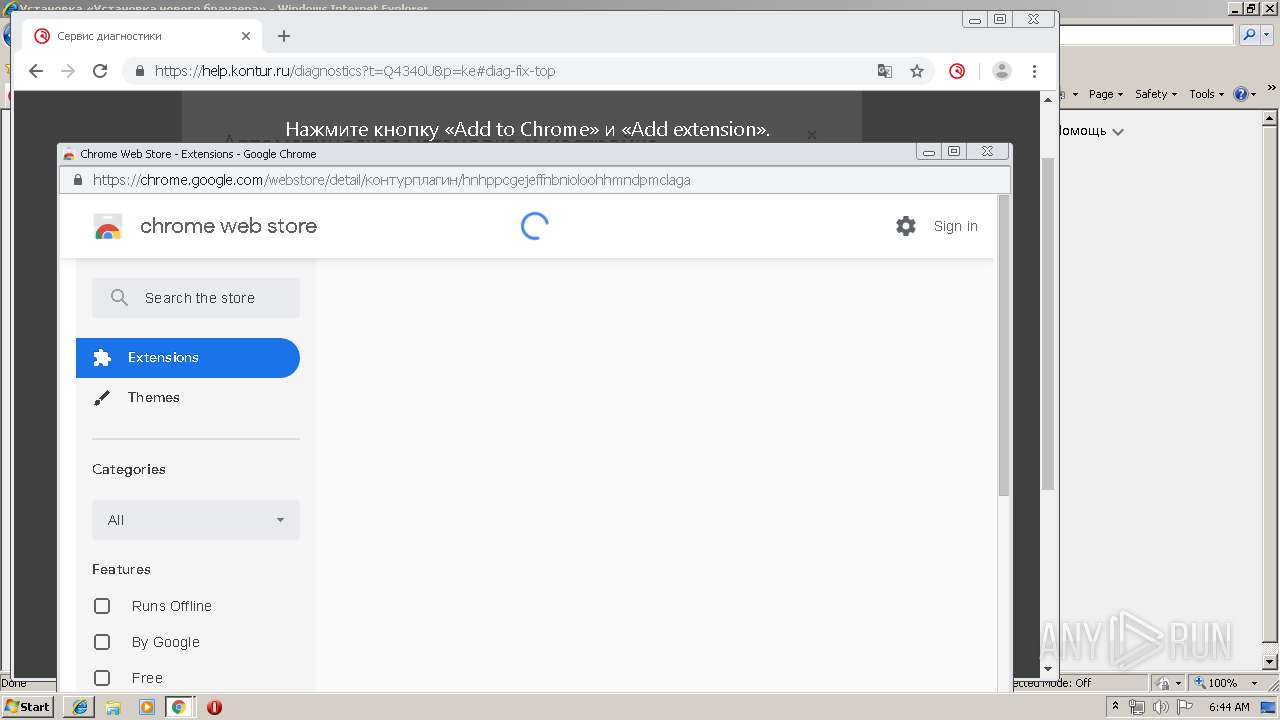Click the red Kontur extension icon
The width and height of the screenshot is (1280, 720).
click(957, 71)
